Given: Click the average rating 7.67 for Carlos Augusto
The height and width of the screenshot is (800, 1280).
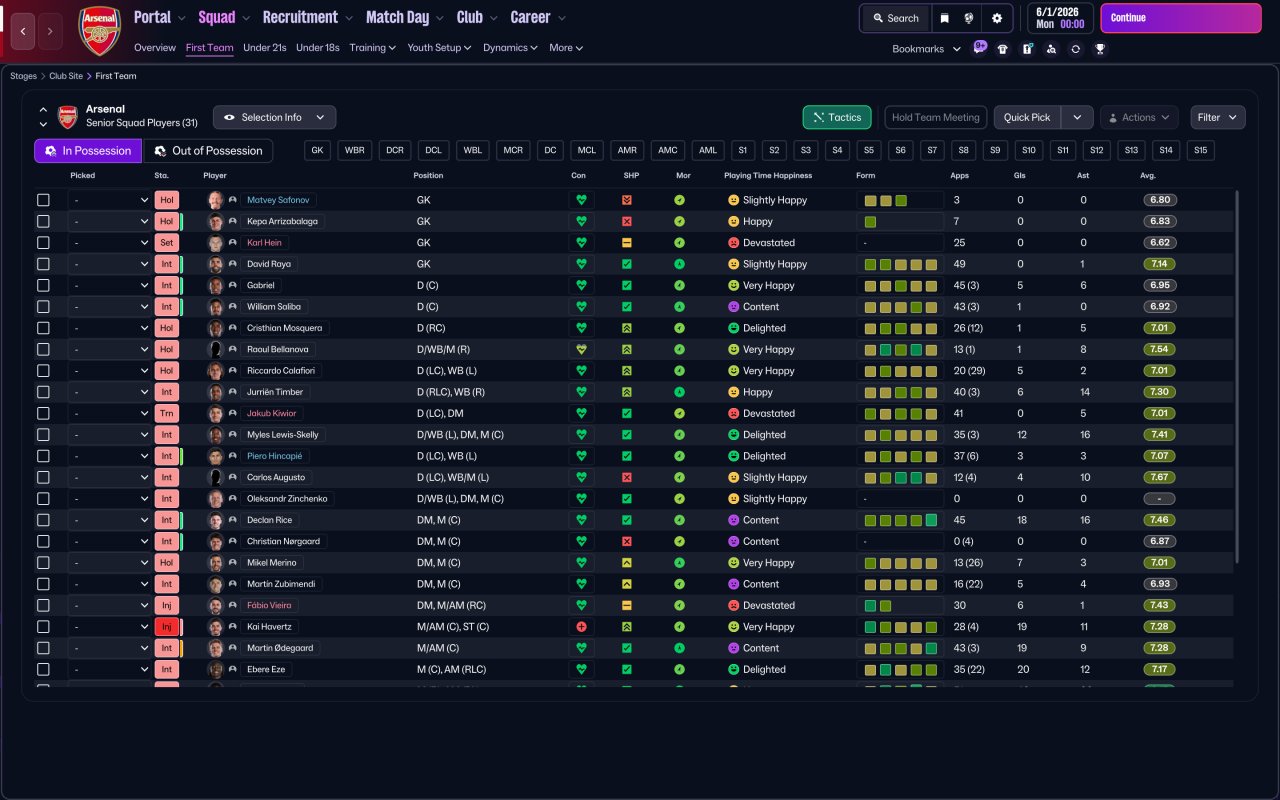Looking at the screenshot, I should tap(1160, 478).
